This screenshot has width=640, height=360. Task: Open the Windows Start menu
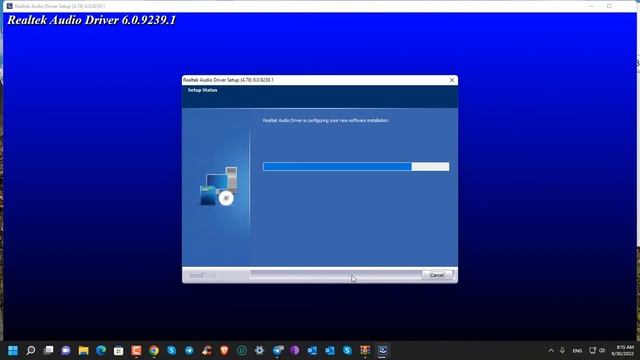(13, 351)
